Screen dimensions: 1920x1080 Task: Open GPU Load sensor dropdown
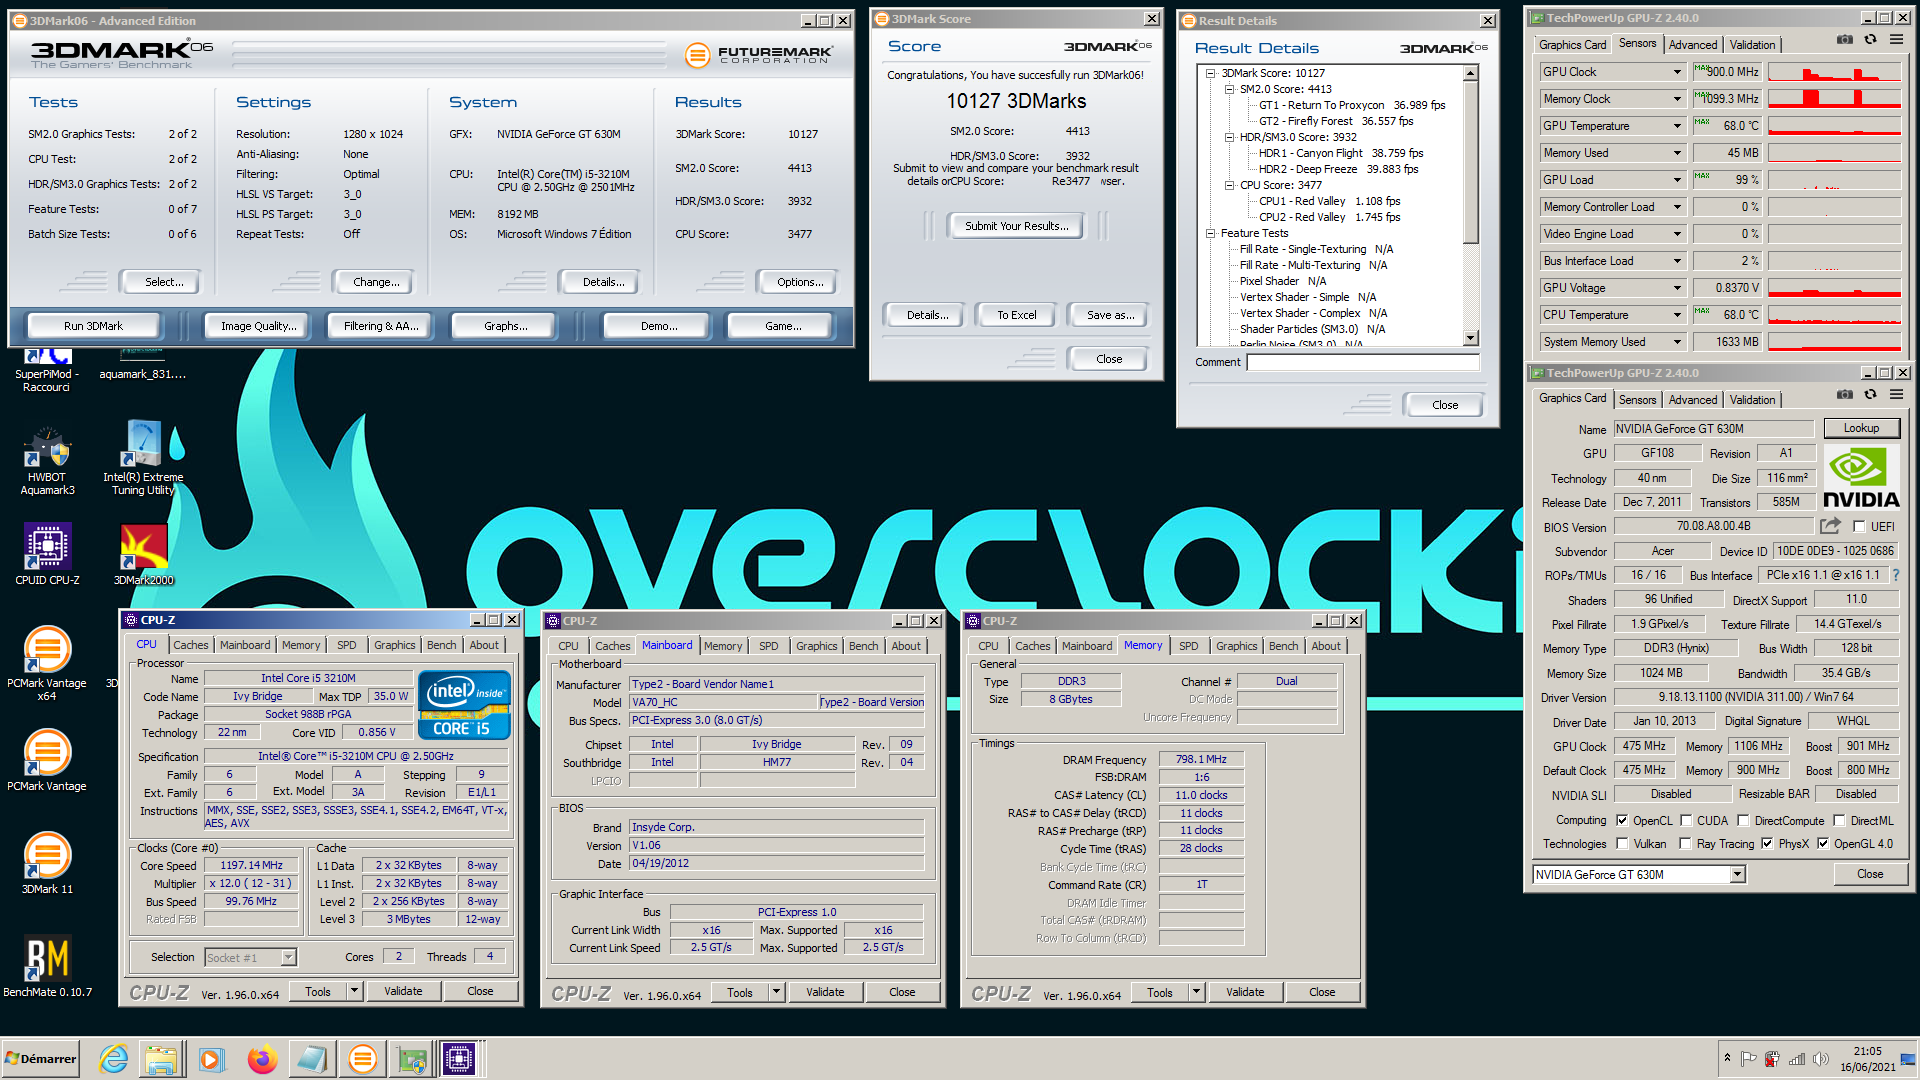[1677, 180]
